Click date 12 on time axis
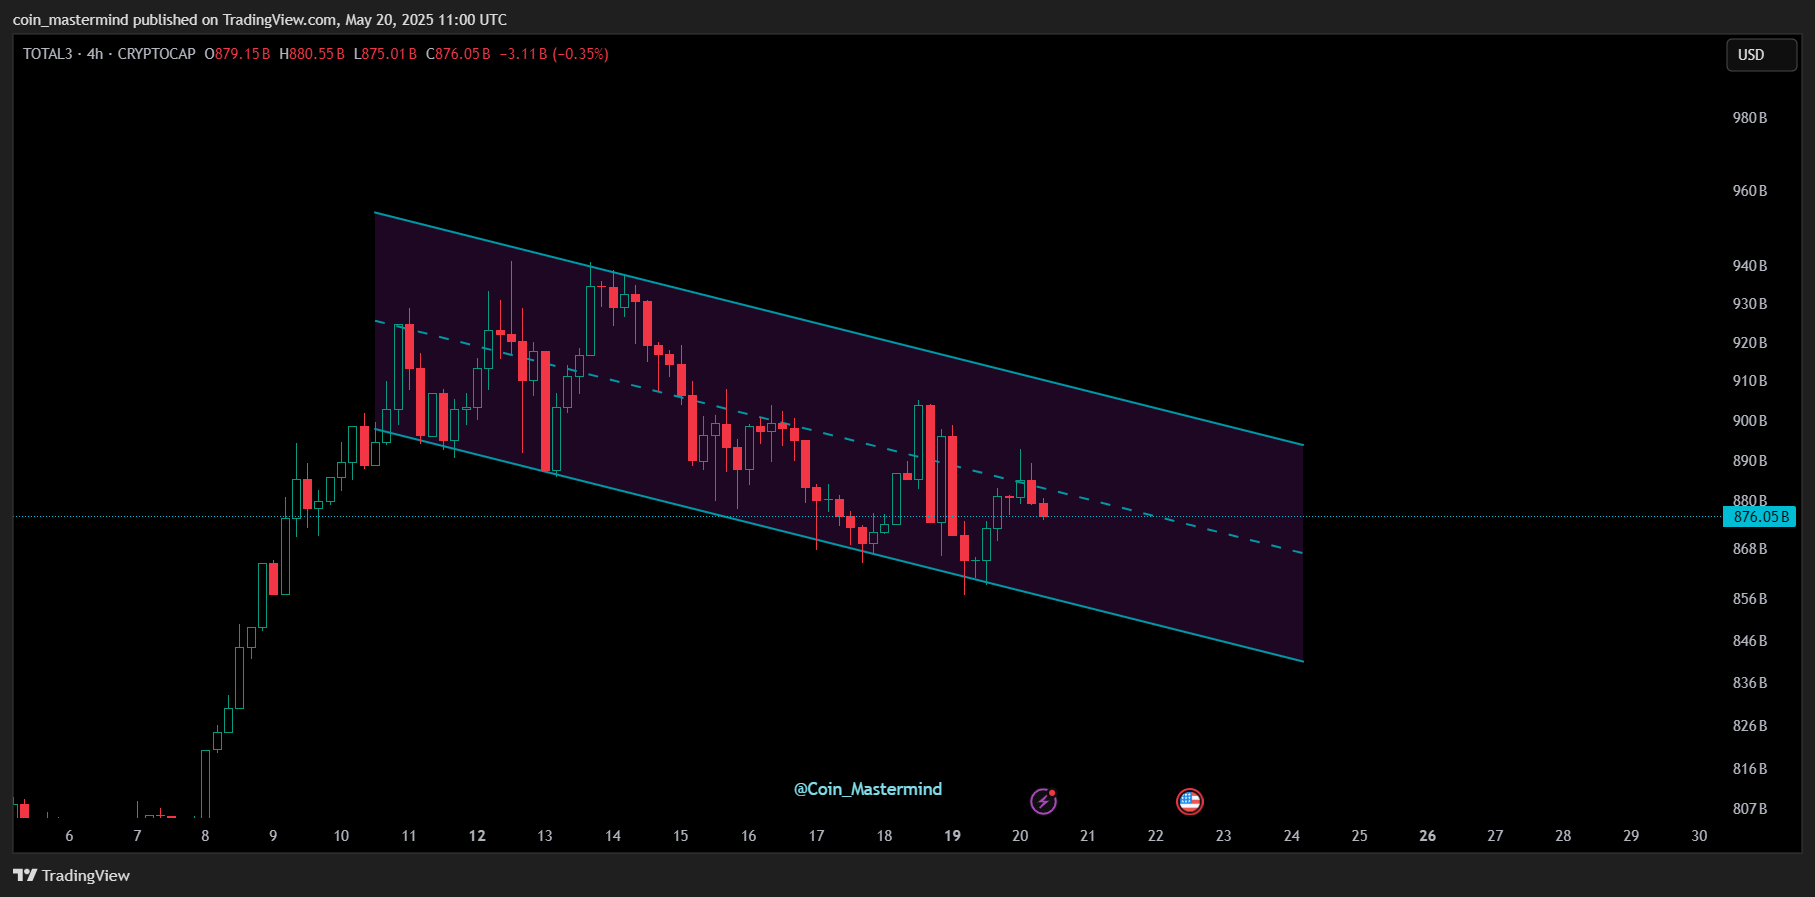Screen dimensions: 1815x897 pos(477,836)
